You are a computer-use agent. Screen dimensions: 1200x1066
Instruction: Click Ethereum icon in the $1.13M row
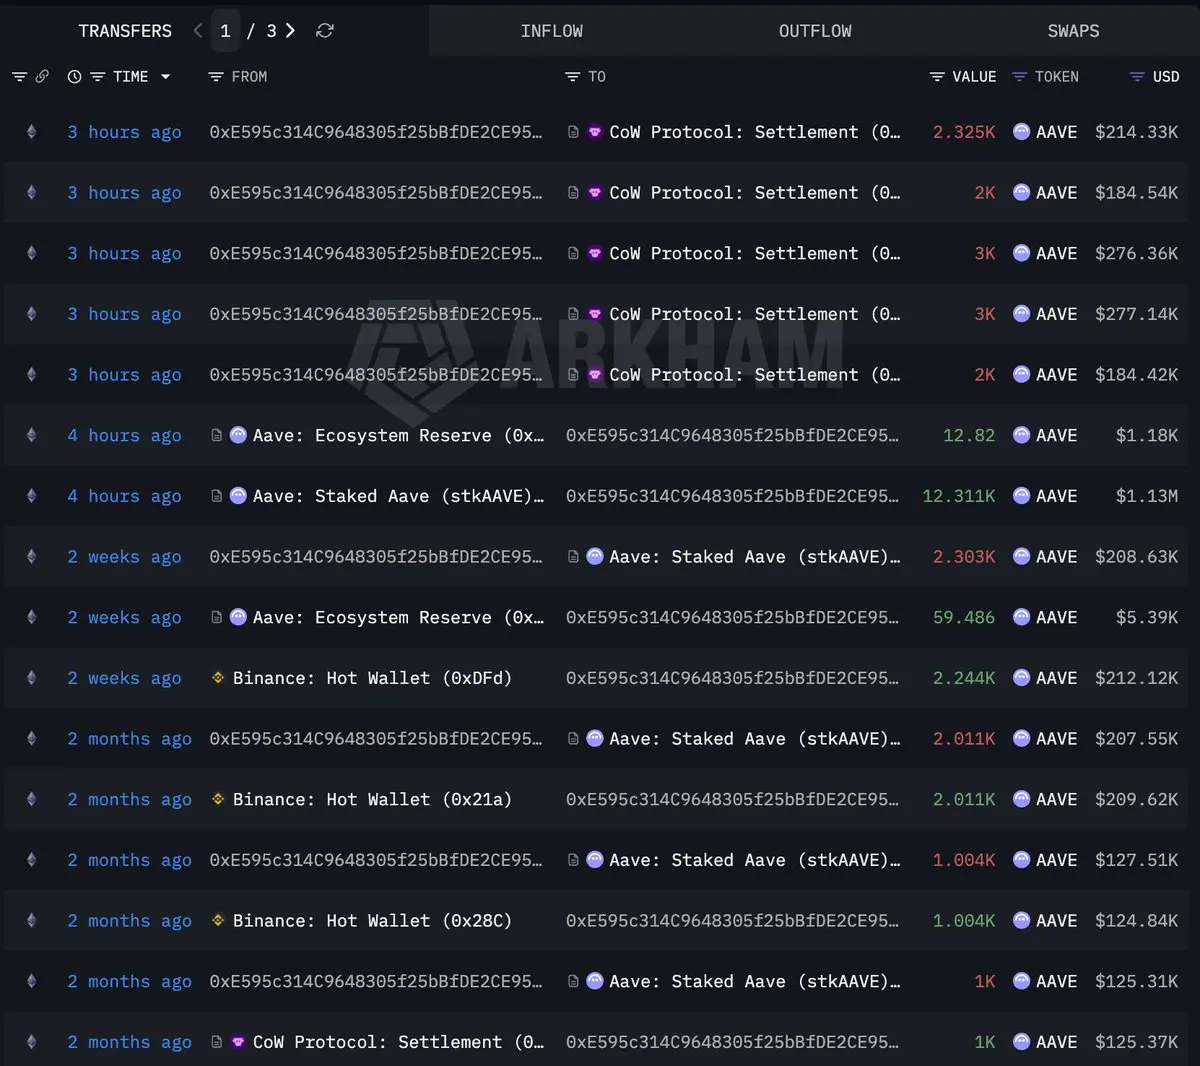(31, 496)
